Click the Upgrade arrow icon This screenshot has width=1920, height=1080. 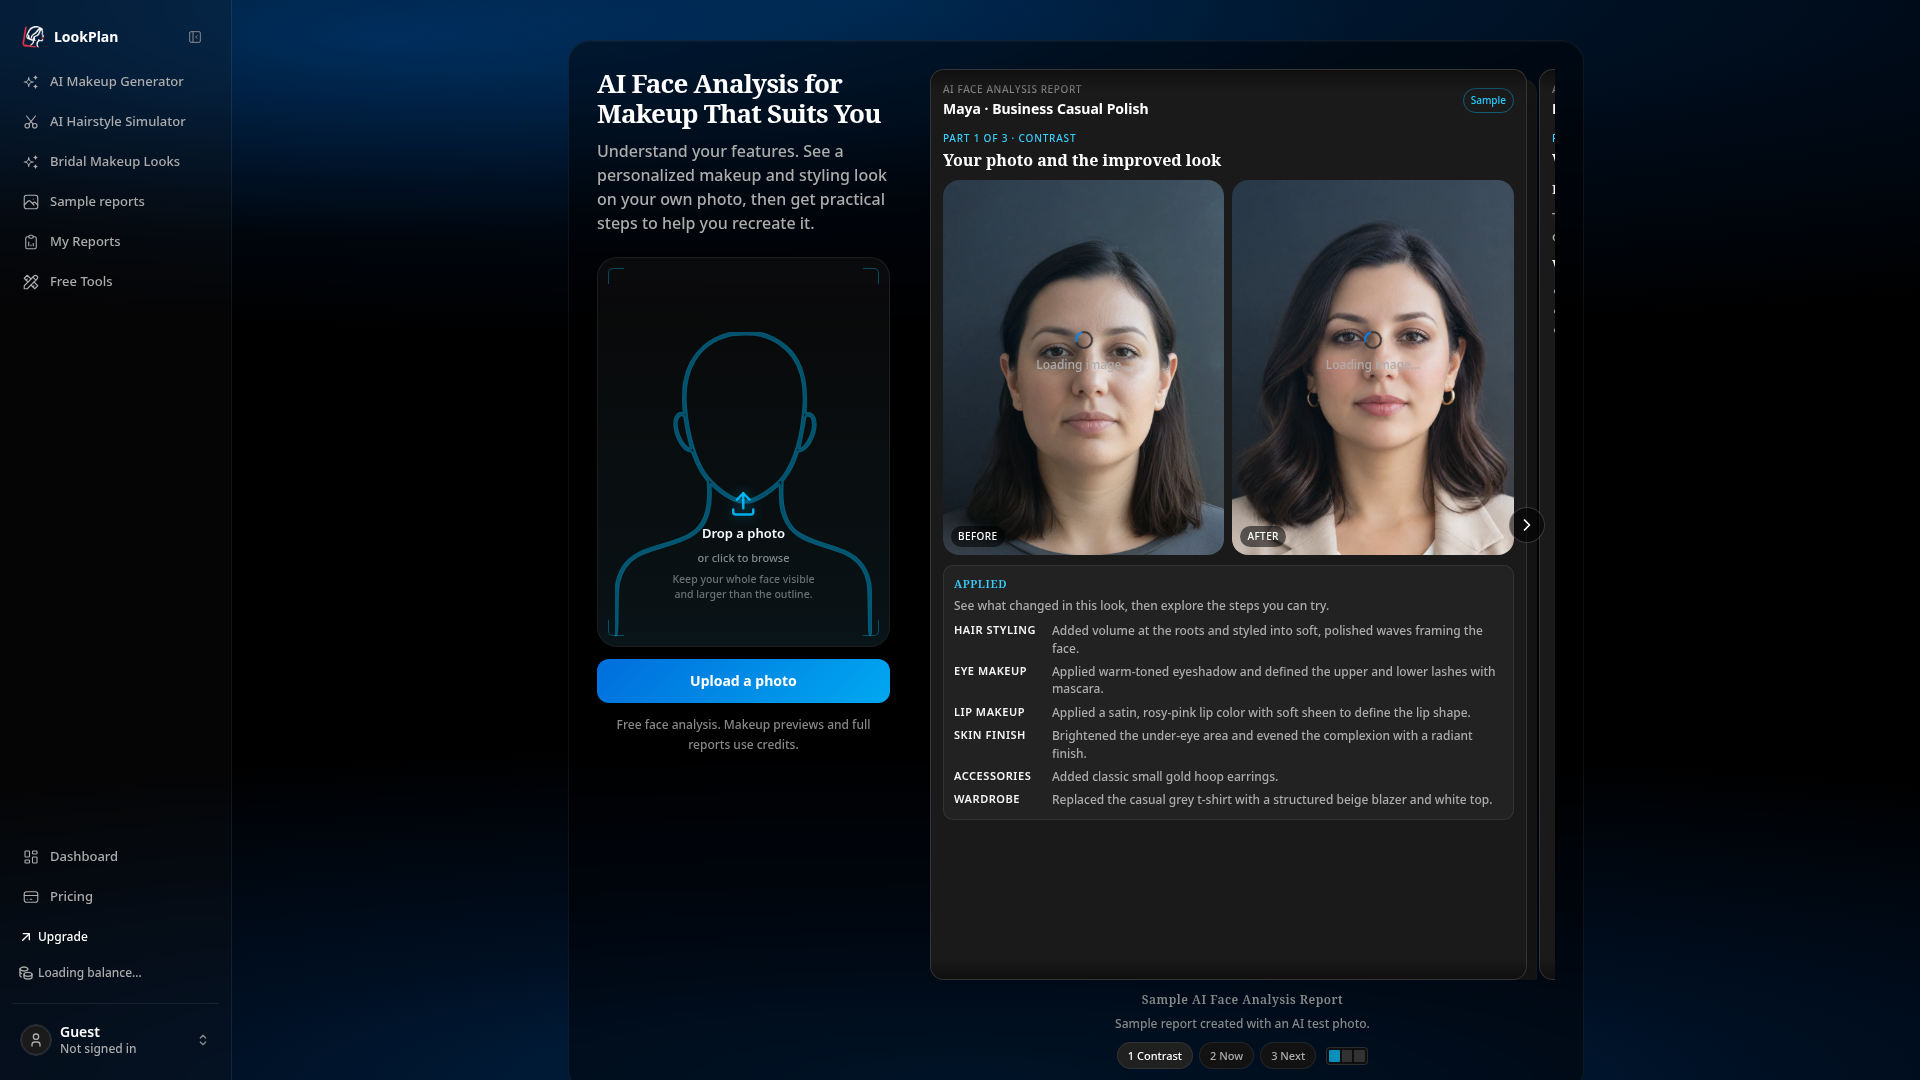click(x=26, y=937)
